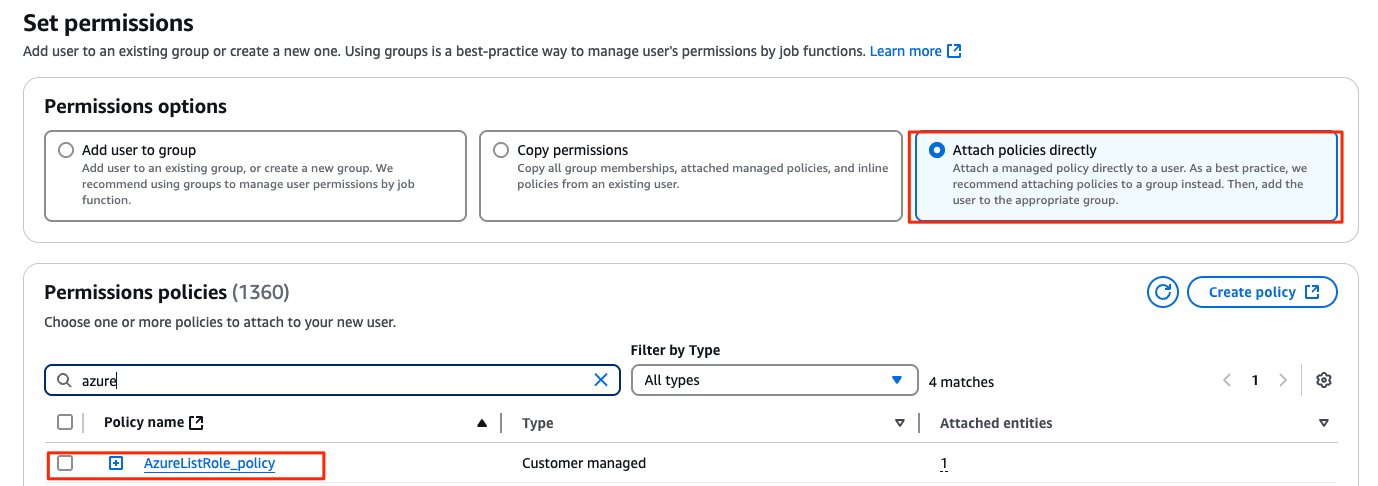This screenshot has height=486, width=1378.
Task: Open the Filter by Type dropdown
Action: (x=774, y=380)
